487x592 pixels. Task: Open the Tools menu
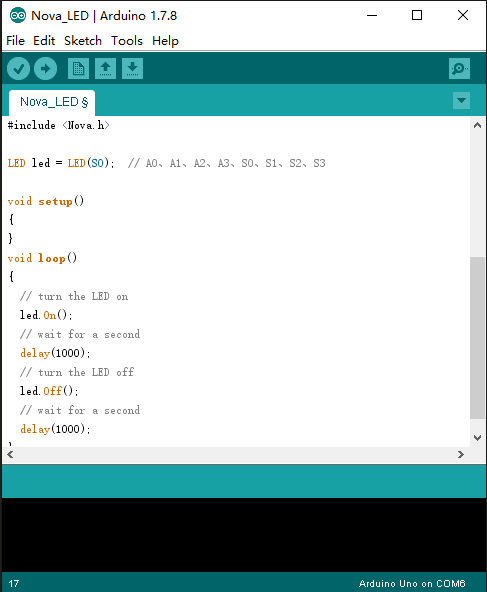tap(127, 40)
